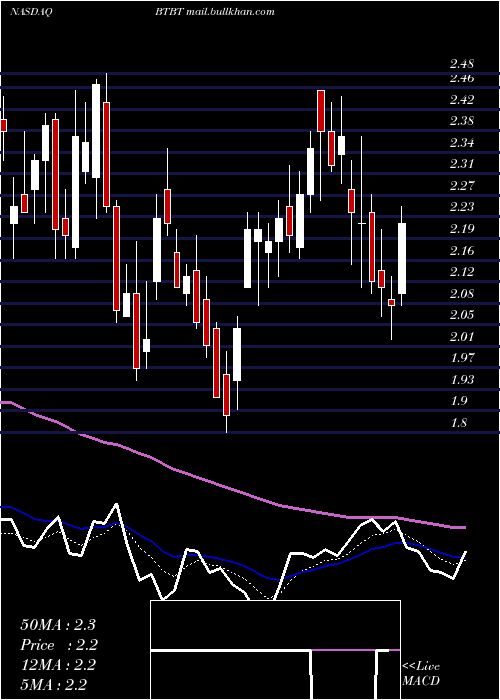Click the Price : 2.2 readout
Viewport: 500px width, 700px height.
(59, 645)
